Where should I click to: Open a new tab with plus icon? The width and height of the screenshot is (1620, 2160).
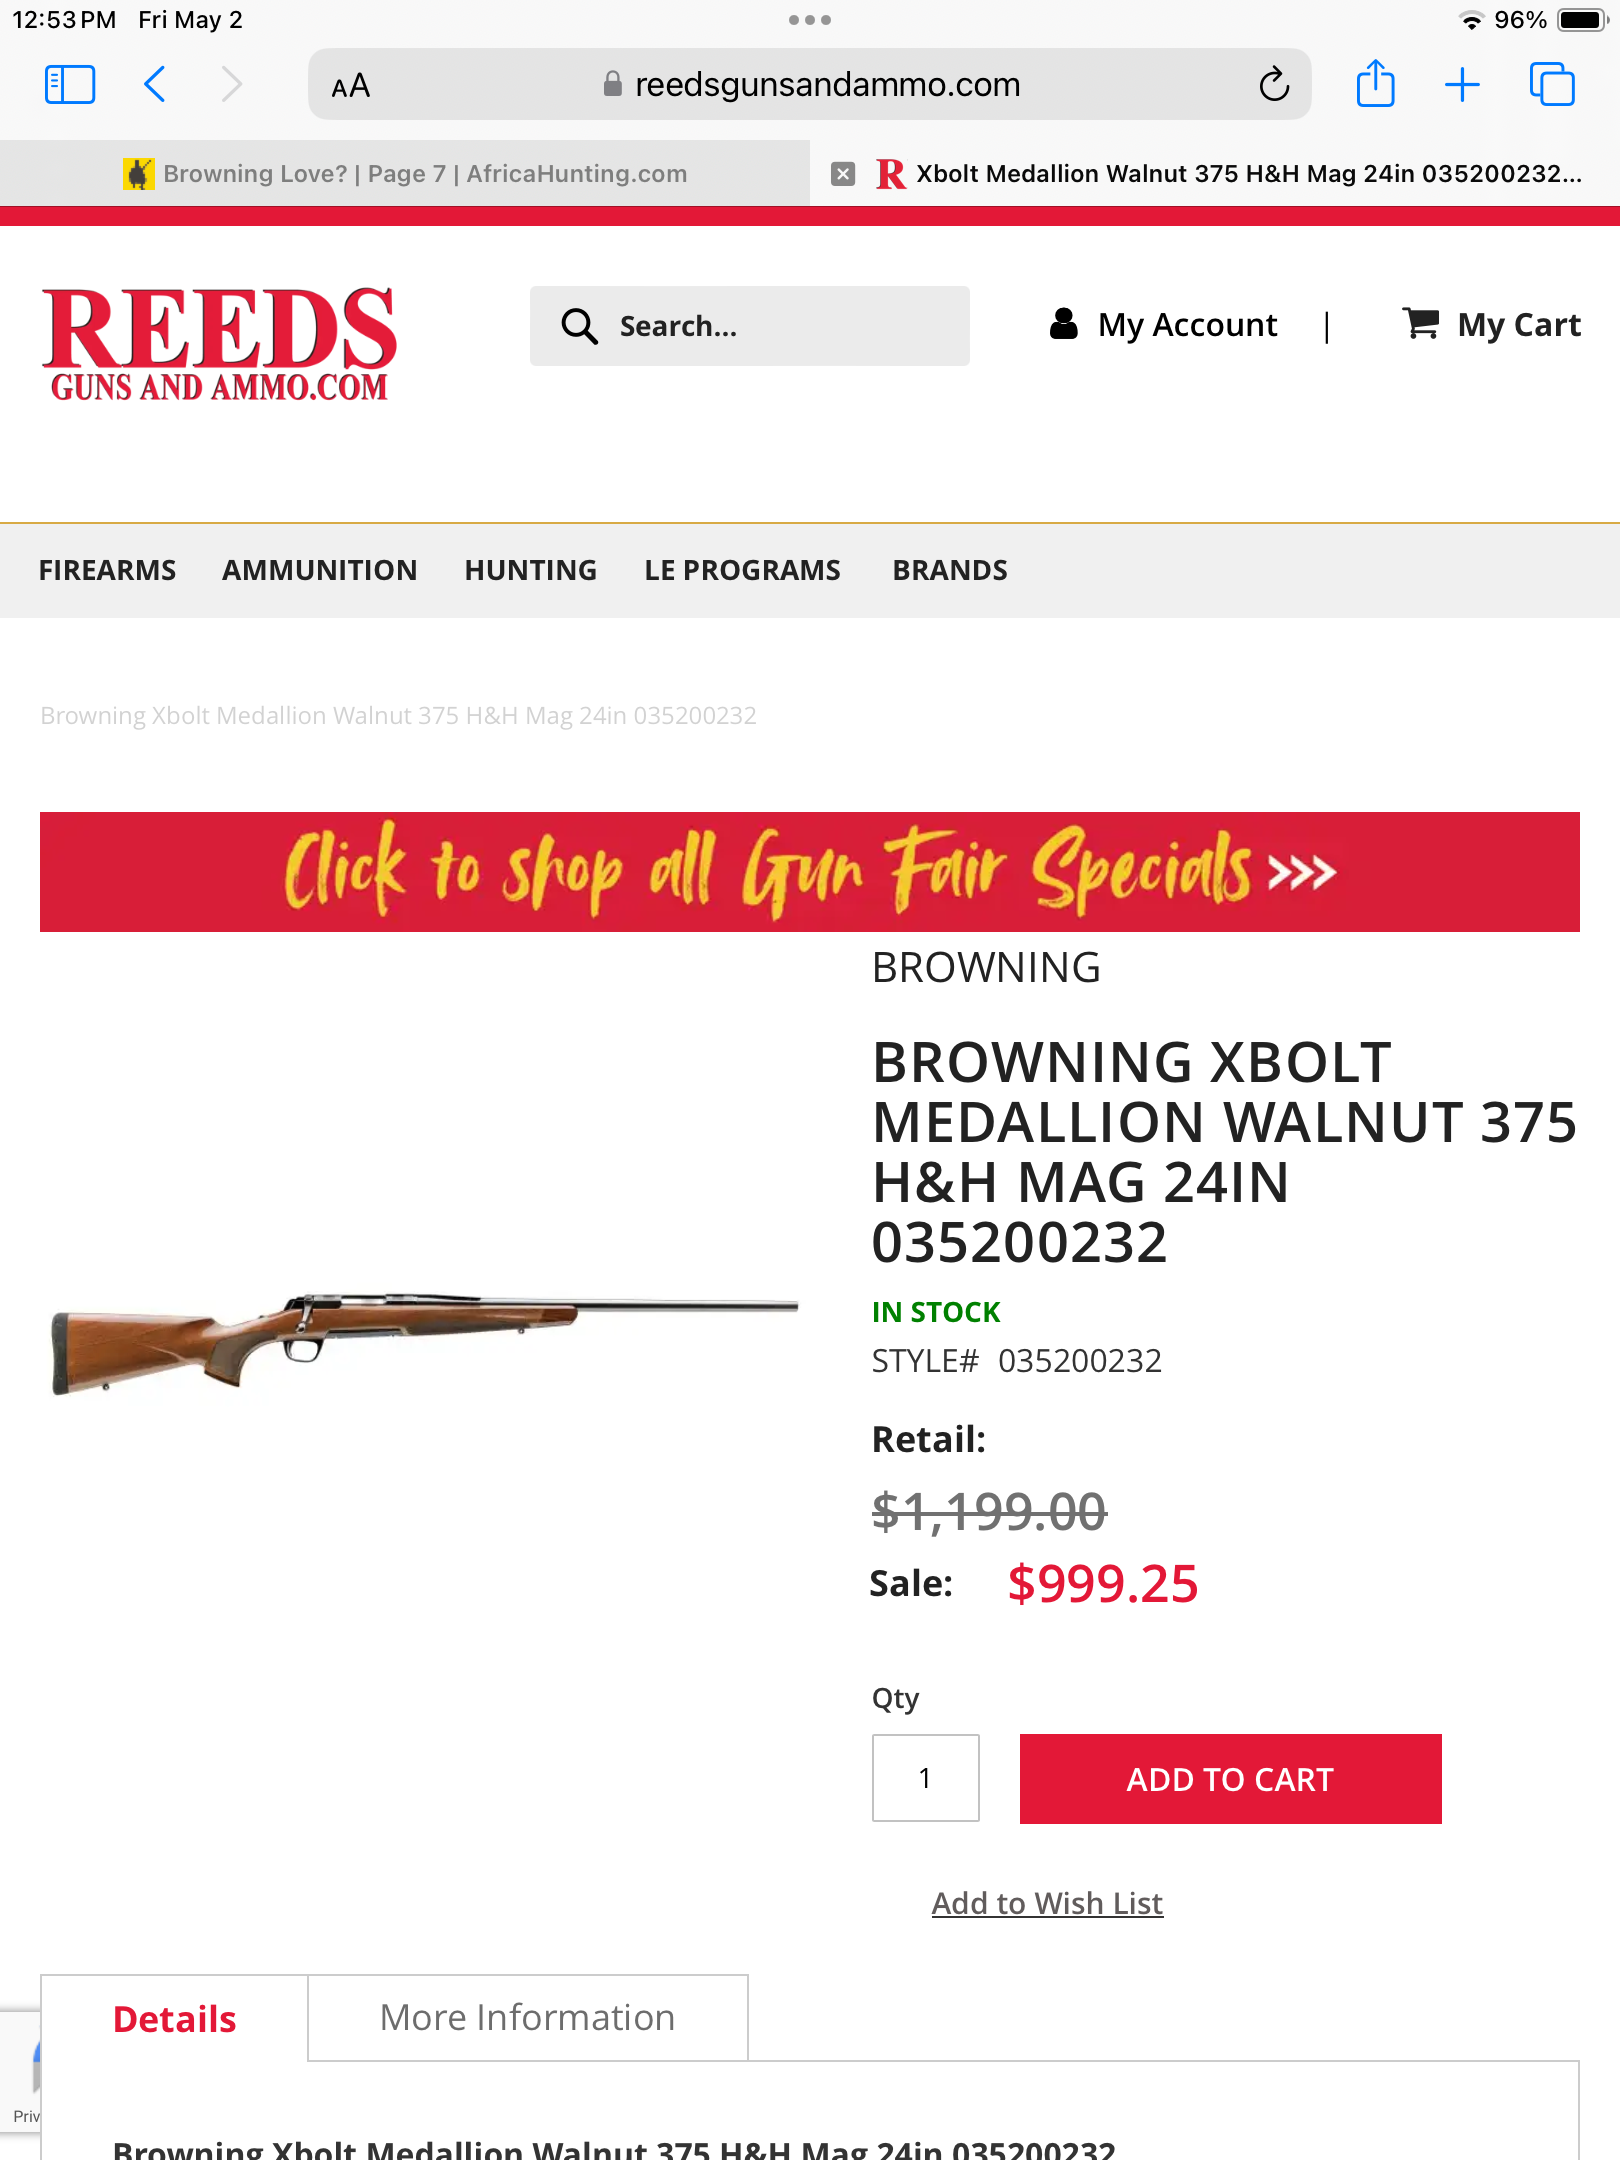(1462, 85)
